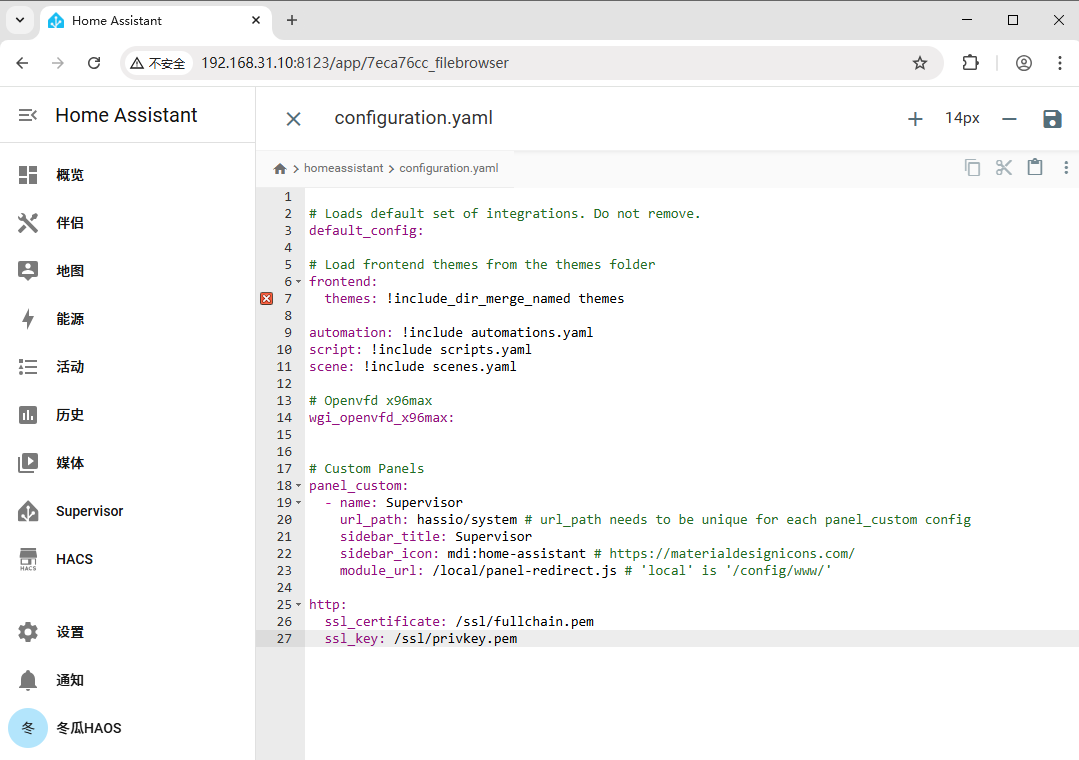Click the wgi_openvfd_x96max: line
Image resolution: width=1079 pixels, height=760 pixels.
click(x=381, y=417)
